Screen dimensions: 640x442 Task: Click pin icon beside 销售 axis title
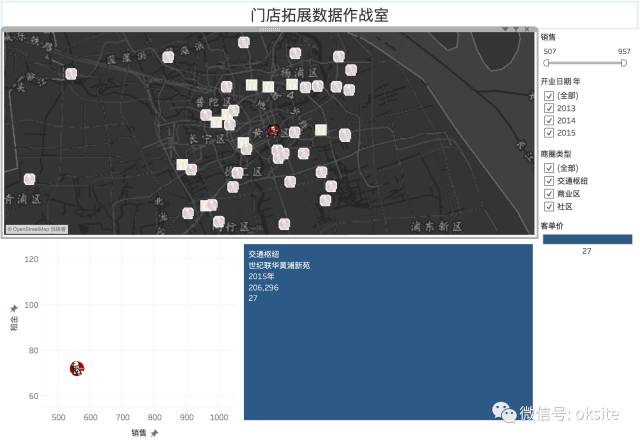click(154, 433)
